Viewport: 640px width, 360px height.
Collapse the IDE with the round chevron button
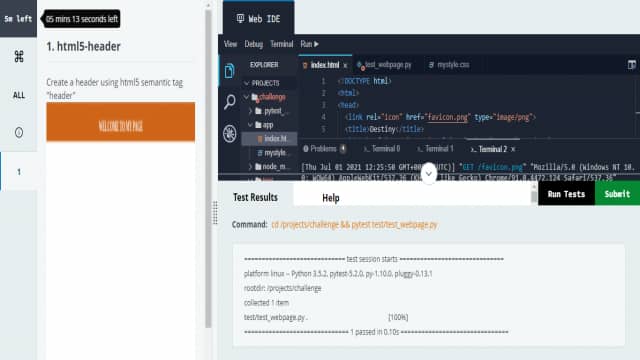(429, 173)
